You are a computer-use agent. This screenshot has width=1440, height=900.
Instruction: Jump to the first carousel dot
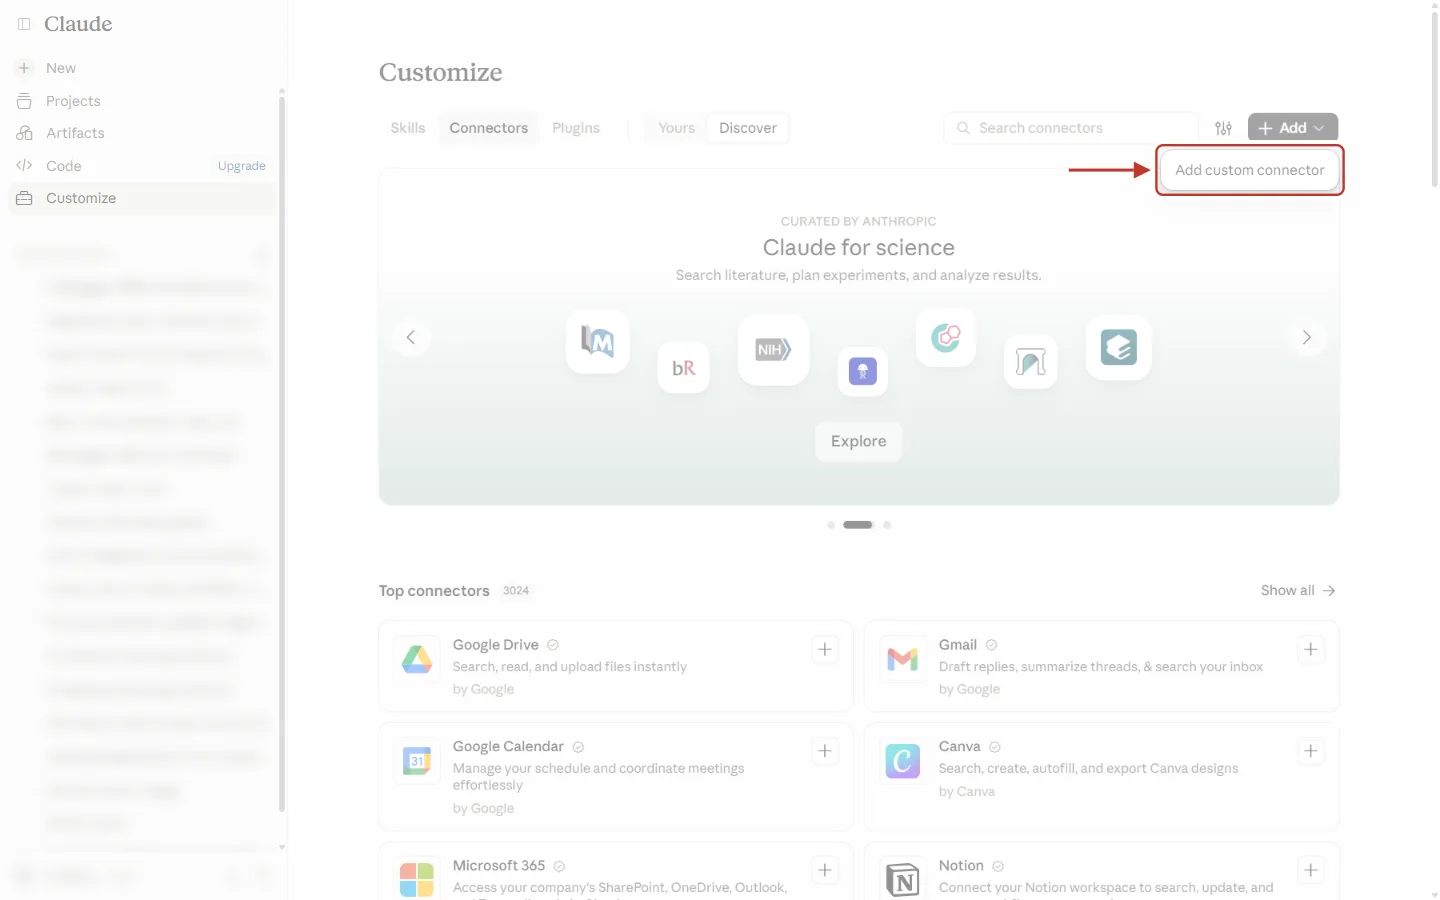click(x=831, y=525)
